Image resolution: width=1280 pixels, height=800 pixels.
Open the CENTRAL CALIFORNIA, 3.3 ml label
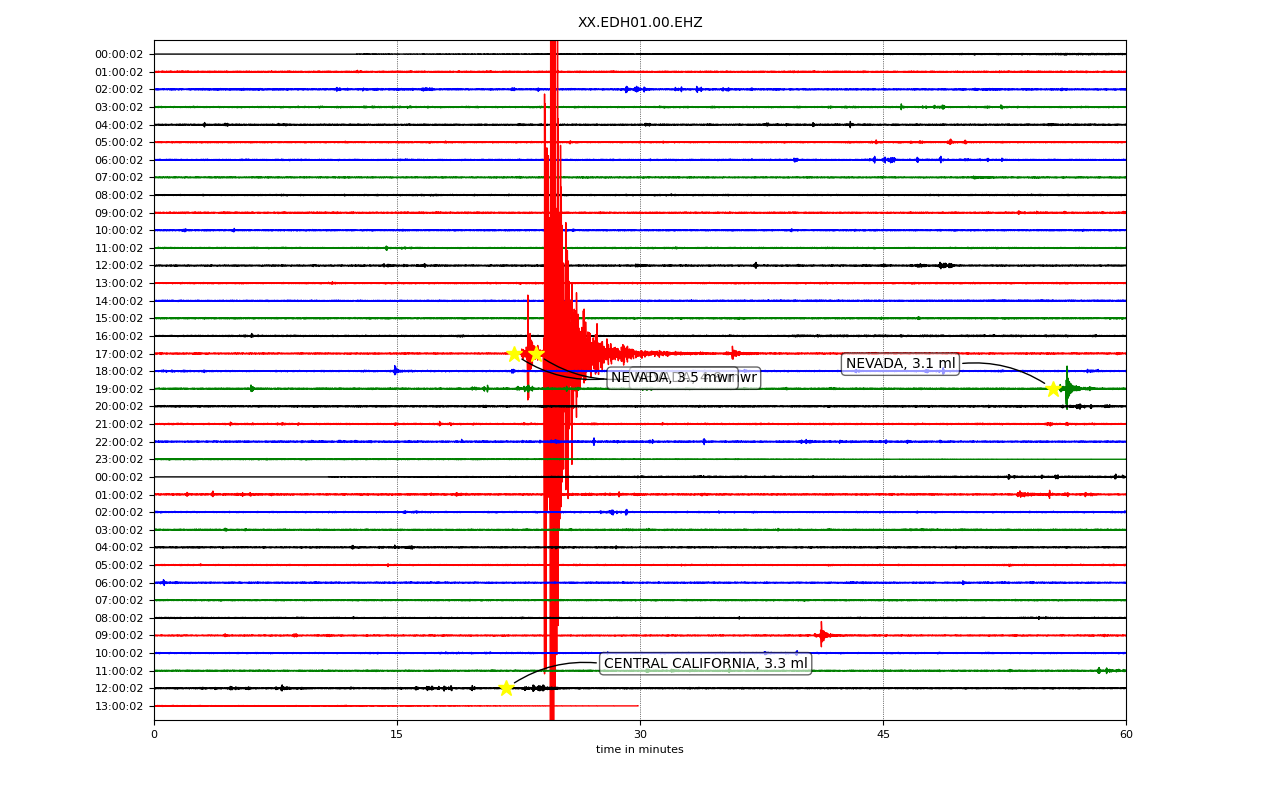pos(705,663)
